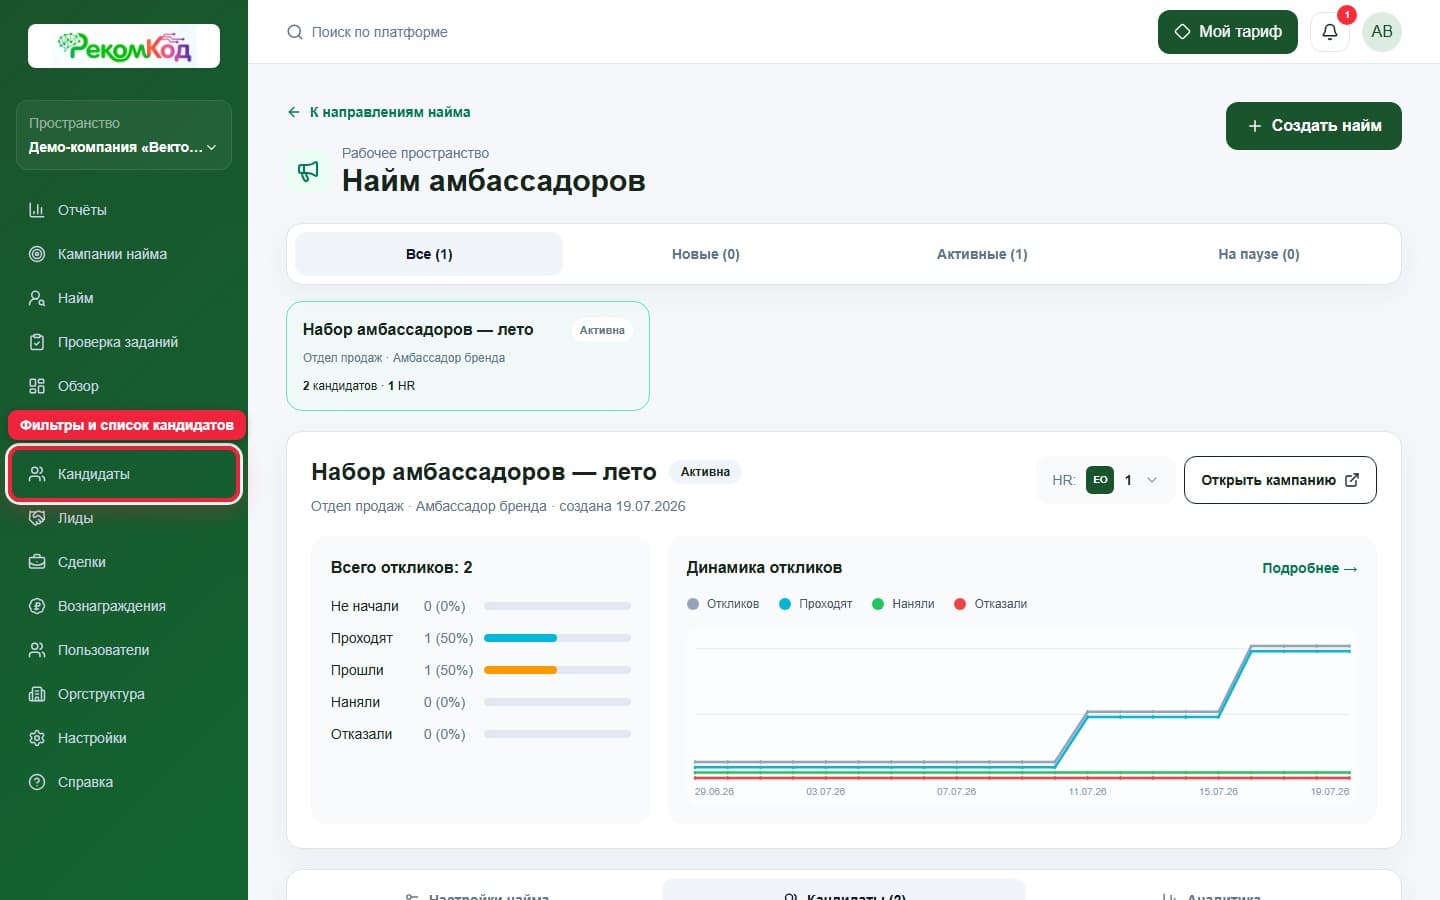Screen dimensions: 1440x900
Task: Click the megaphone workspace icon
Action: (308, 171)
